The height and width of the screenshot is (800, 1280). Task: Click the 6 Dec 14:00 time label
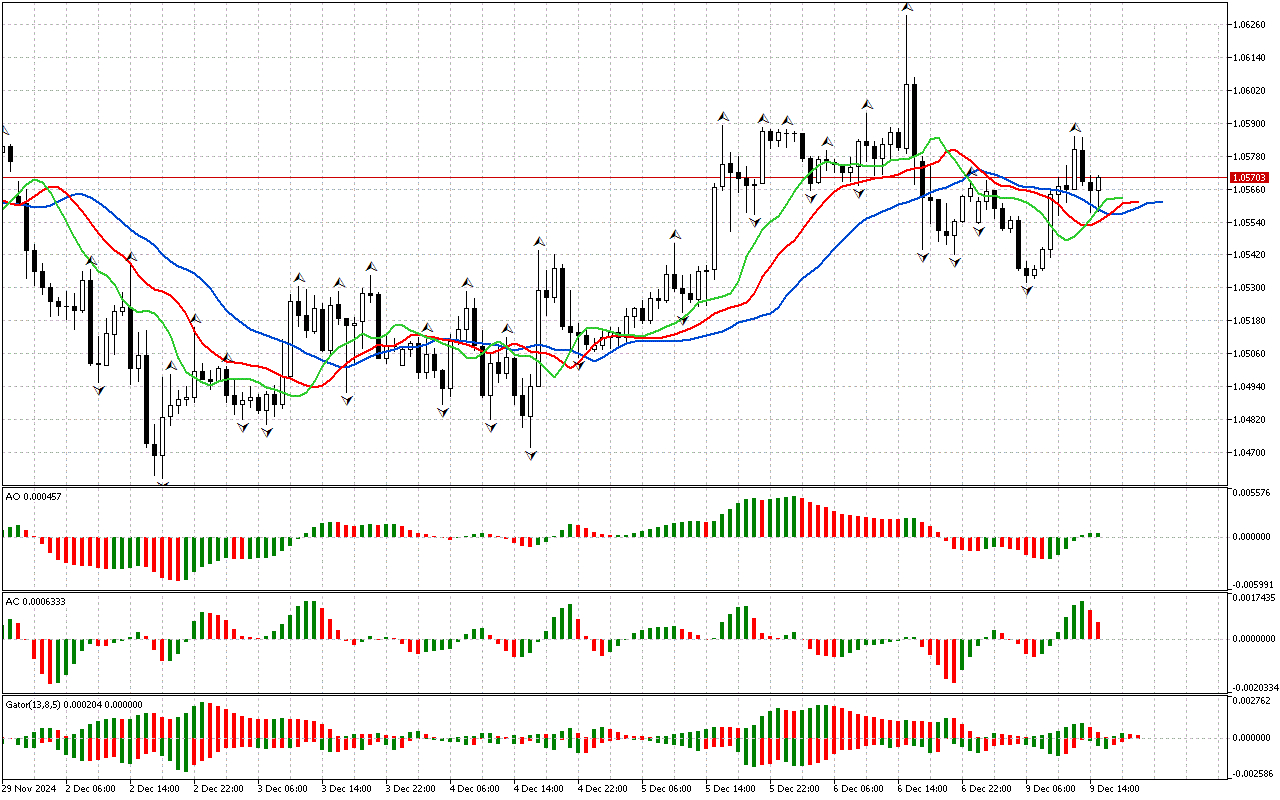923,789
